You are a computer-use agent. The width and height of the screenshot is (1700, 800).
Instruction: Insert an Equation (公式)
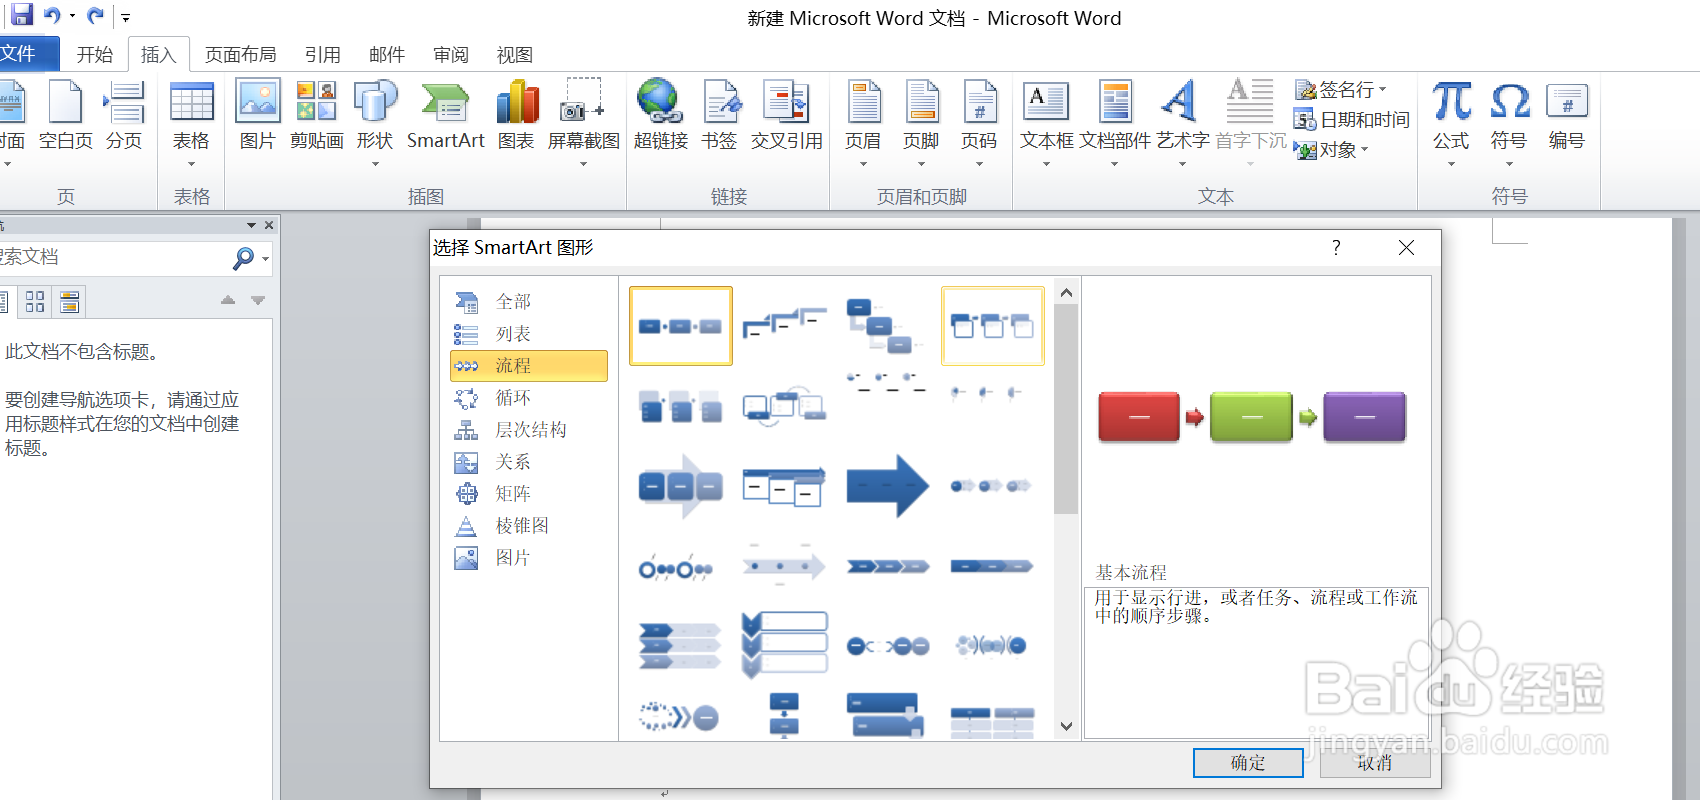(x=1451, y=124)
